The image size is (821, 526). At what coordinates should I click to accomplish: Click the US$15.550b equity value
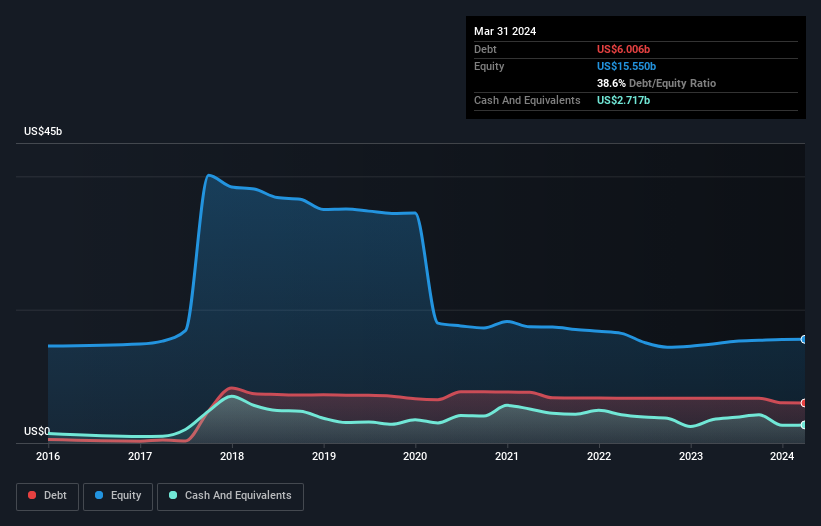pos(626,66)
